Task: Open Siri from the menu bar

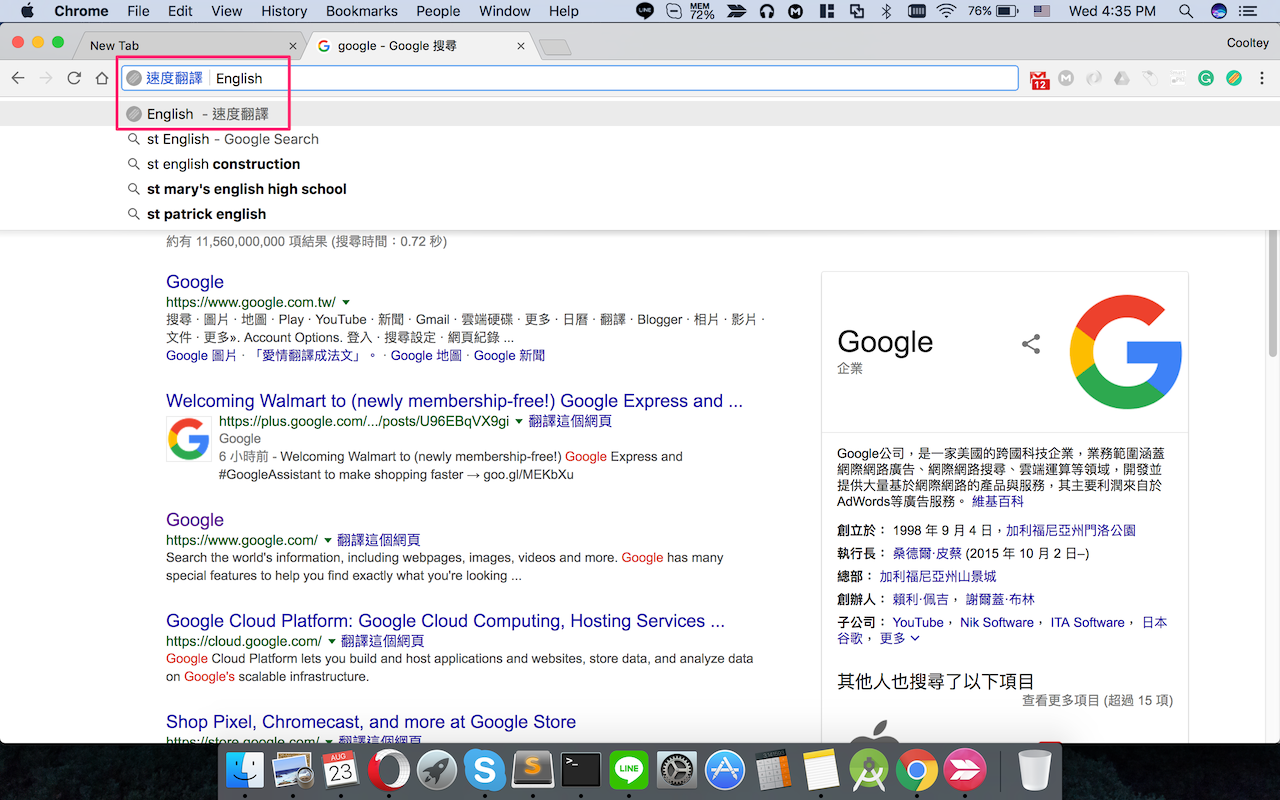Action: click(1218, 11)
